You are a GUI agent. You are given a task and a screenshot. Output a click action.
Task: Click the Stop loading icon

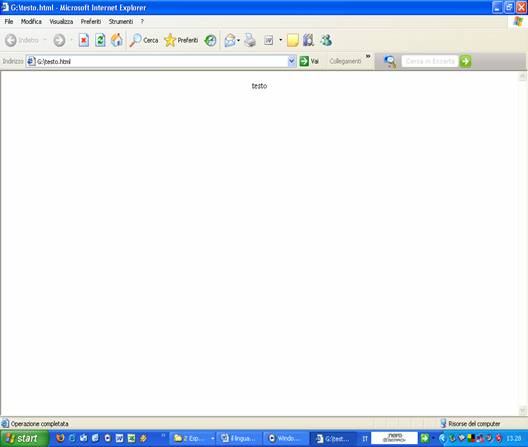(84, 40)
